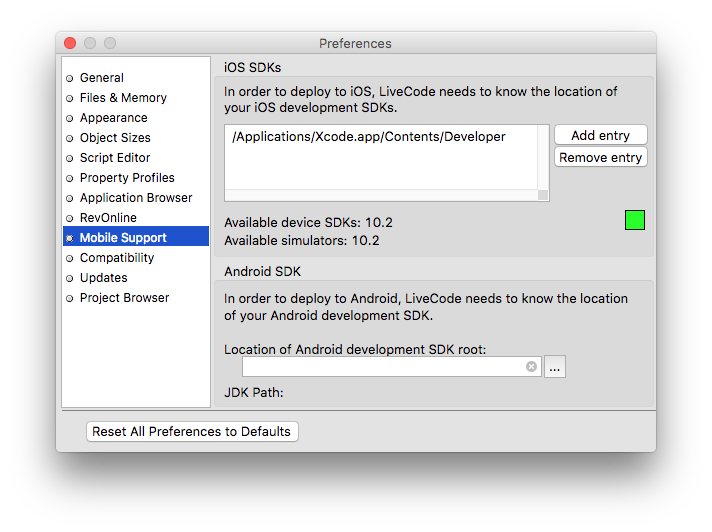Image resolution: width=712 pixels, height=532 pixels.
Task: Open Files & Memory preferences
Action: 123,98
